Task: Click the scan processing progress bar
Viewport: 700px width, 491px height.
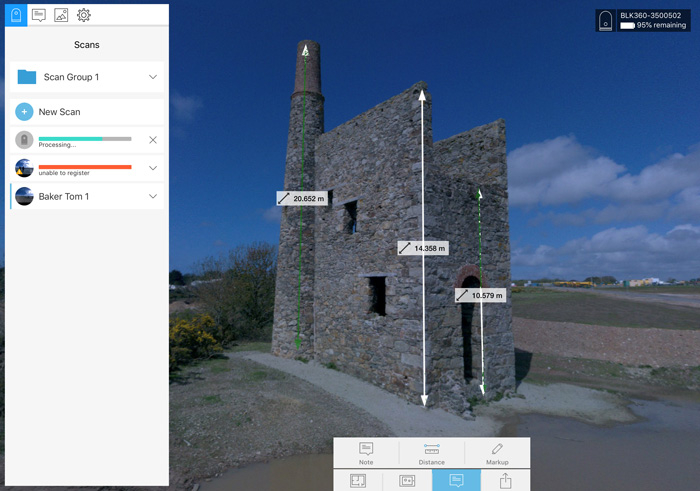Action: click(x=85, y=139)
